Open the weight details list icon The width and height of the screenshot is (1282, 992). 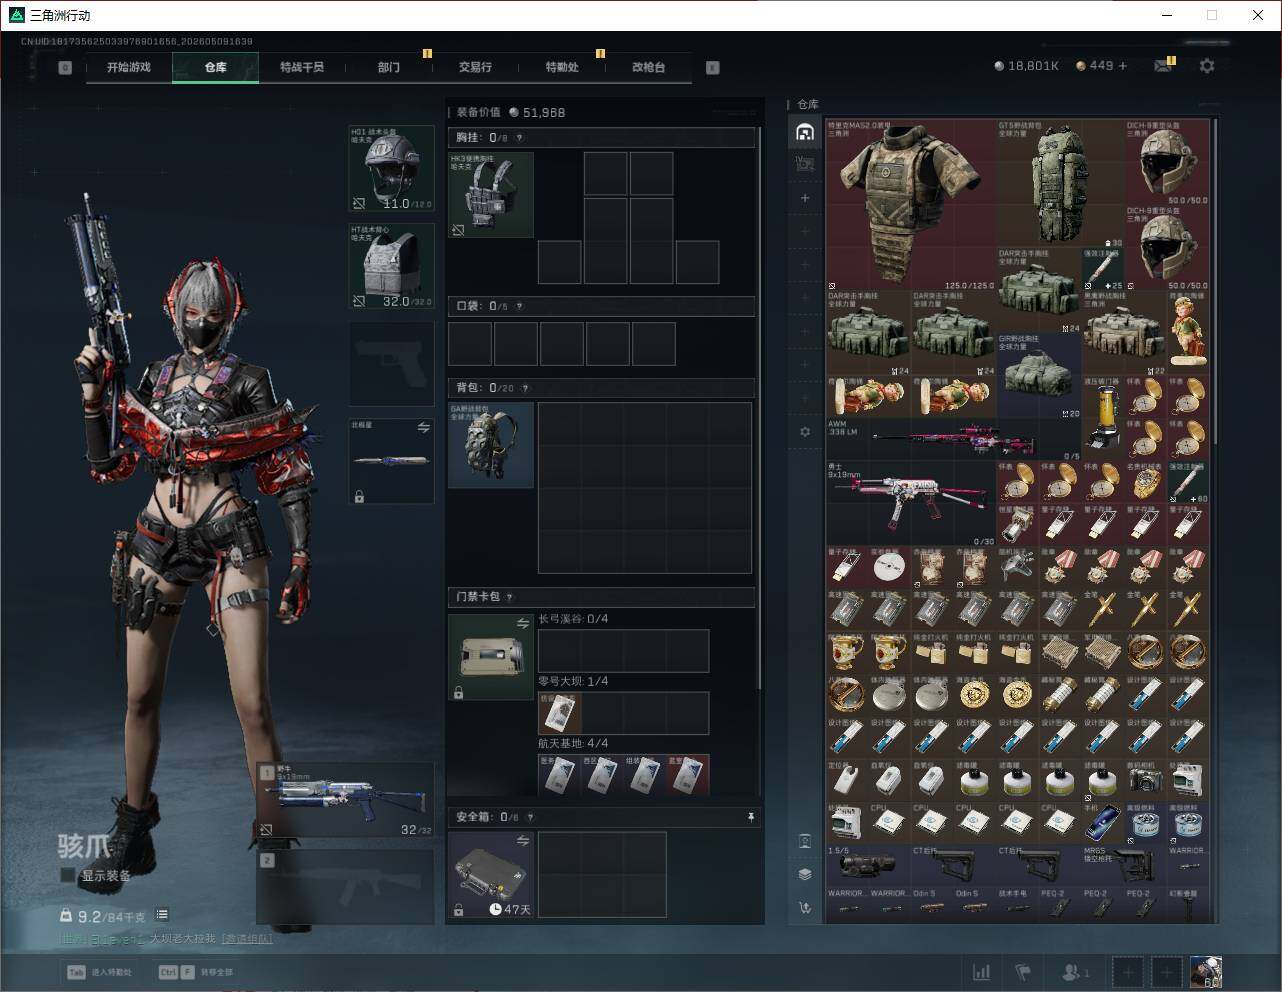tap(162, 914)
